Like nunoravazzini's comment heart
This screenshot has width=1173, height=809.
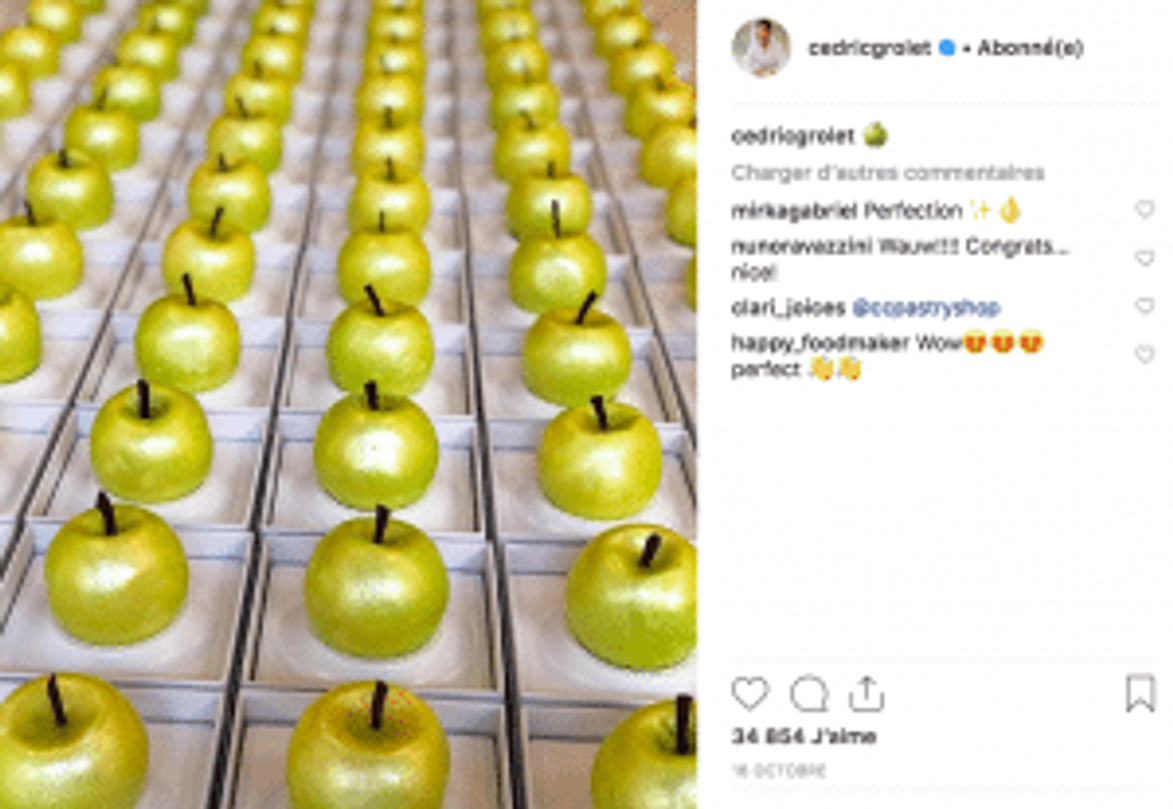click(x=1144, y=258)
